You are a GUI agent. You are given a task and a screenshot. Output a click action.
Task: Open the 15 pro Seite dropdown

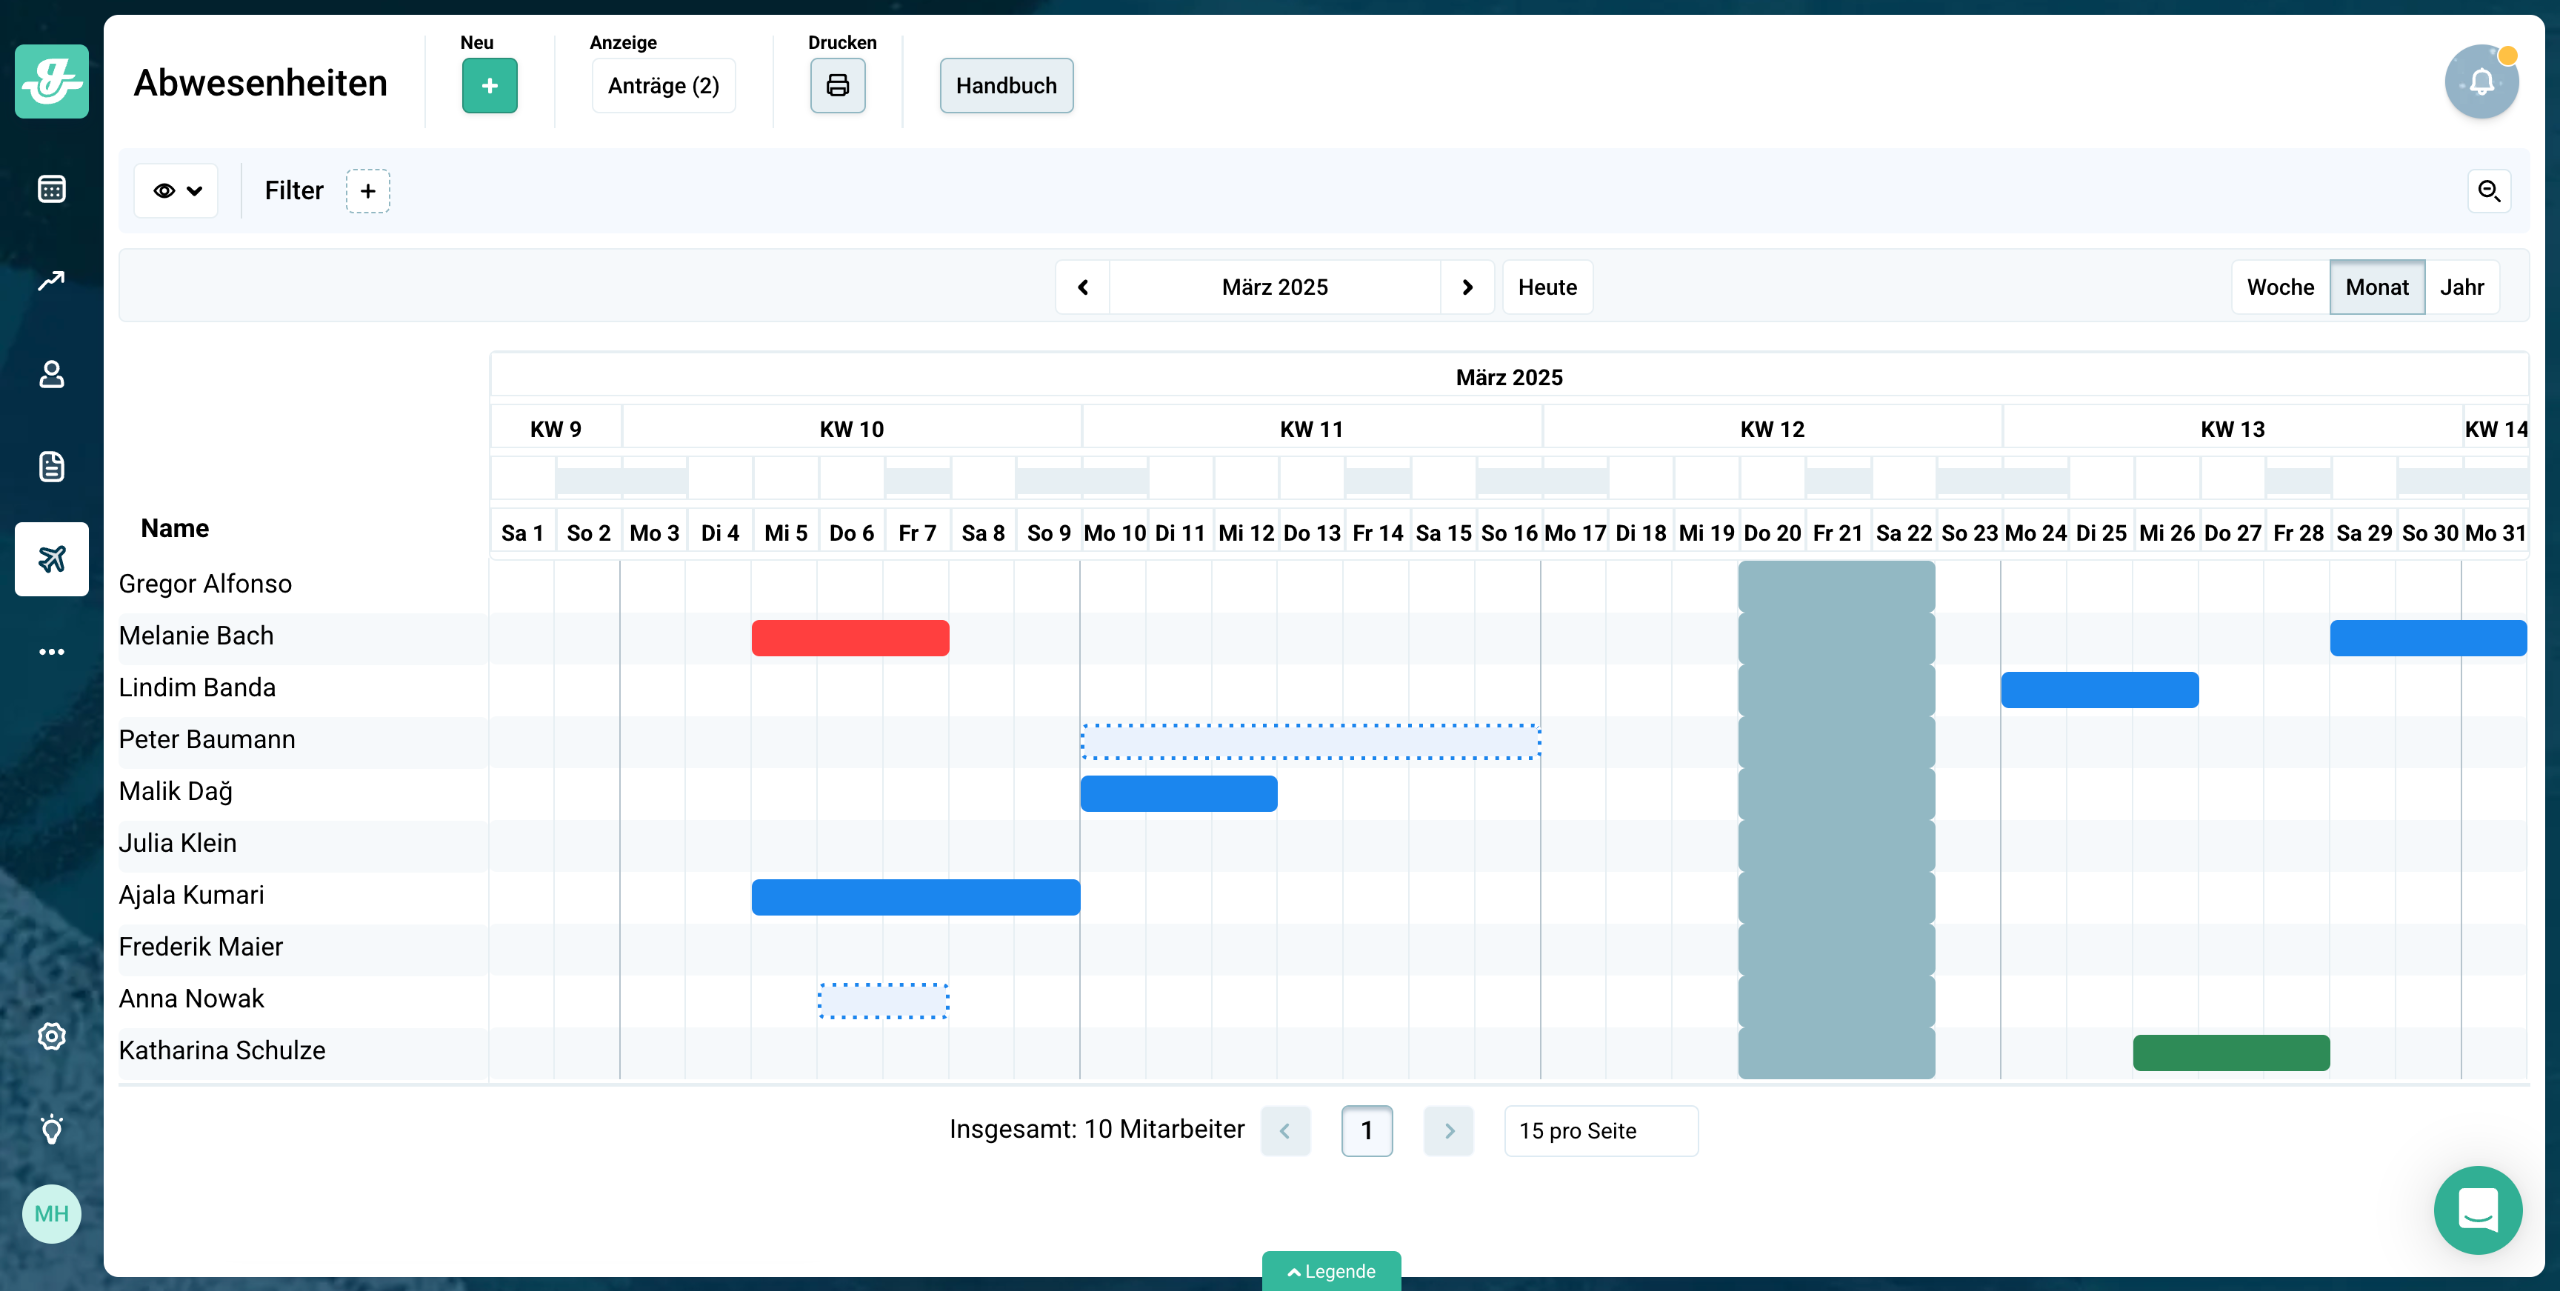[1600, 1131]
